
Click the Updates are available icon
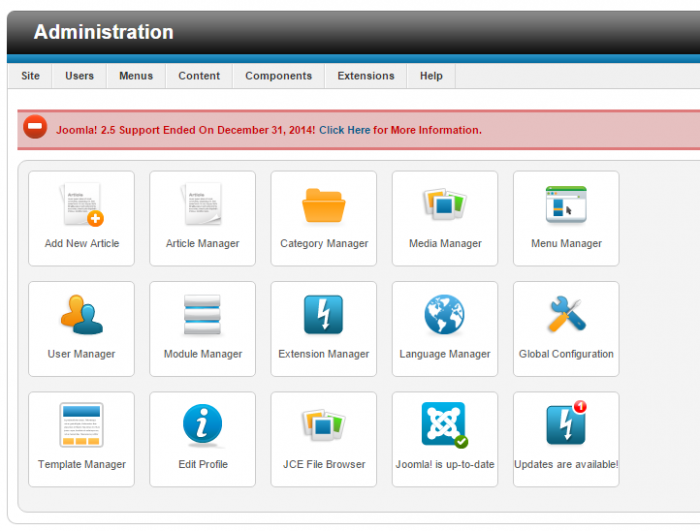(x=566, y=427)
